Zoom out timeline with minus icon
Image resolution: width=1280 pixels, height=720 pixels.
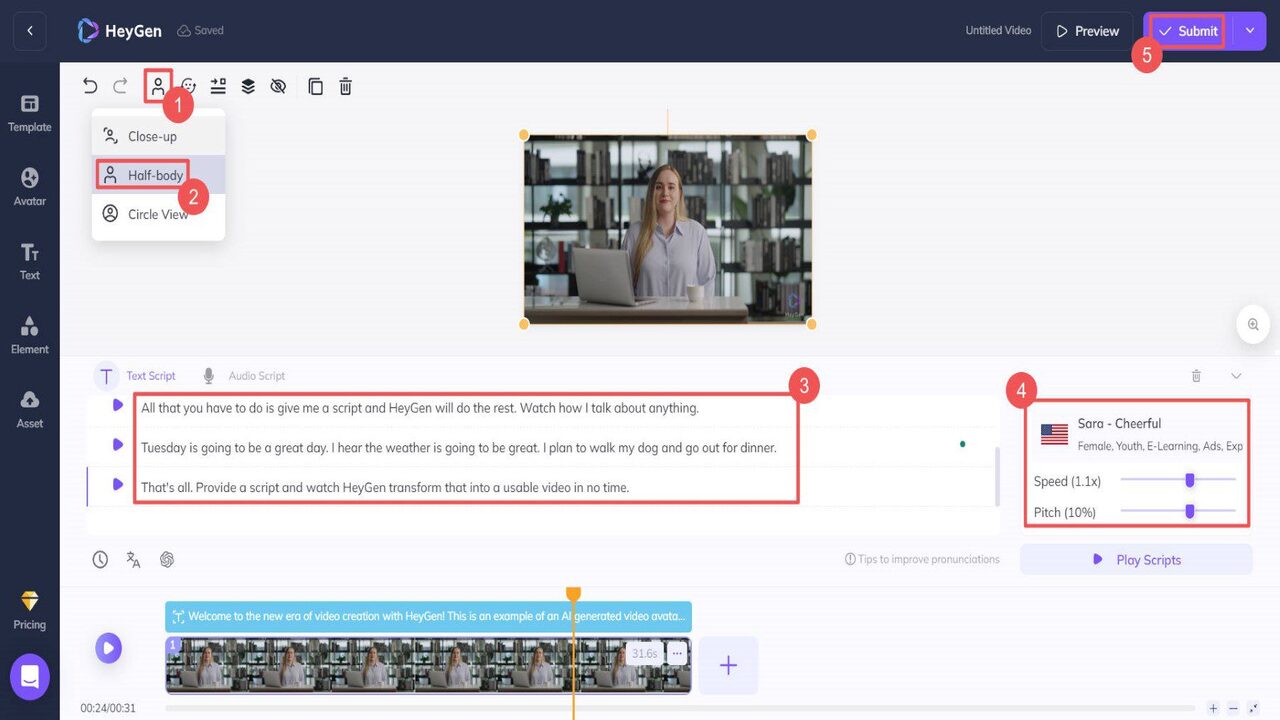(x=1233, y=708)
